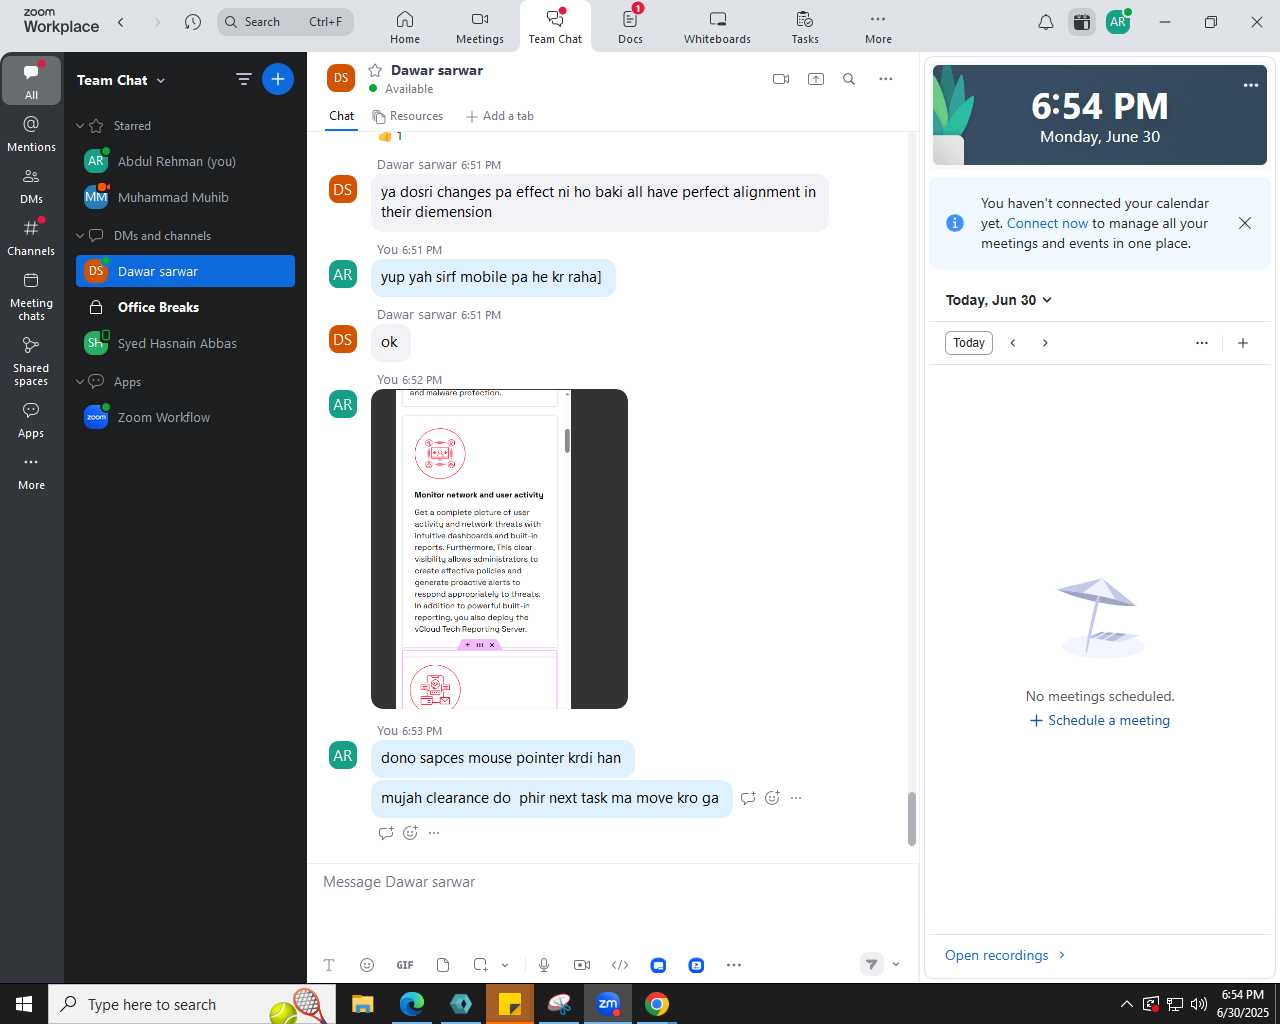Open the notifications bell
The height and width of the screenshot is (1024, 1280).
coord(1046,22)
